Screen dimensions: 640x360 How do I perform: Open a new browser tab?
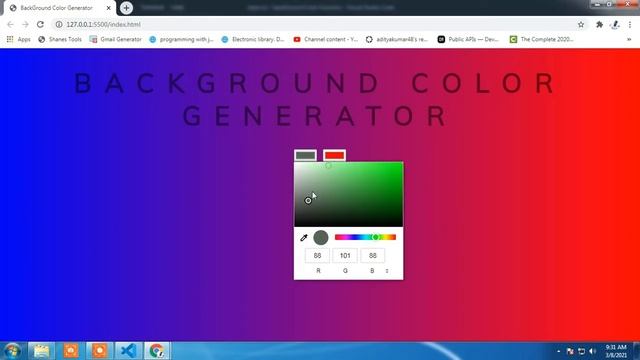[x=126, y=8]
